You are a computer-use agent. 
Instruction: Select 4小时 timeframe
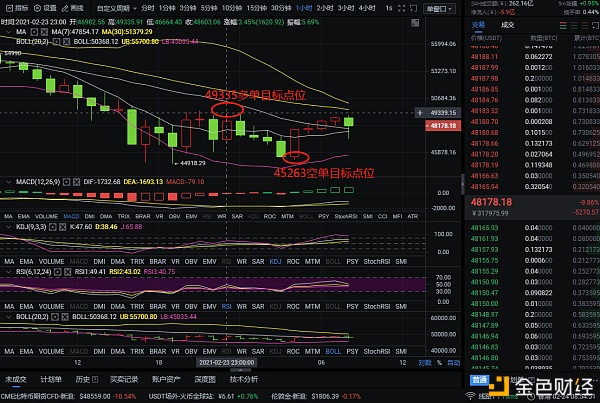pyautogui.click(x=367, y=8)
